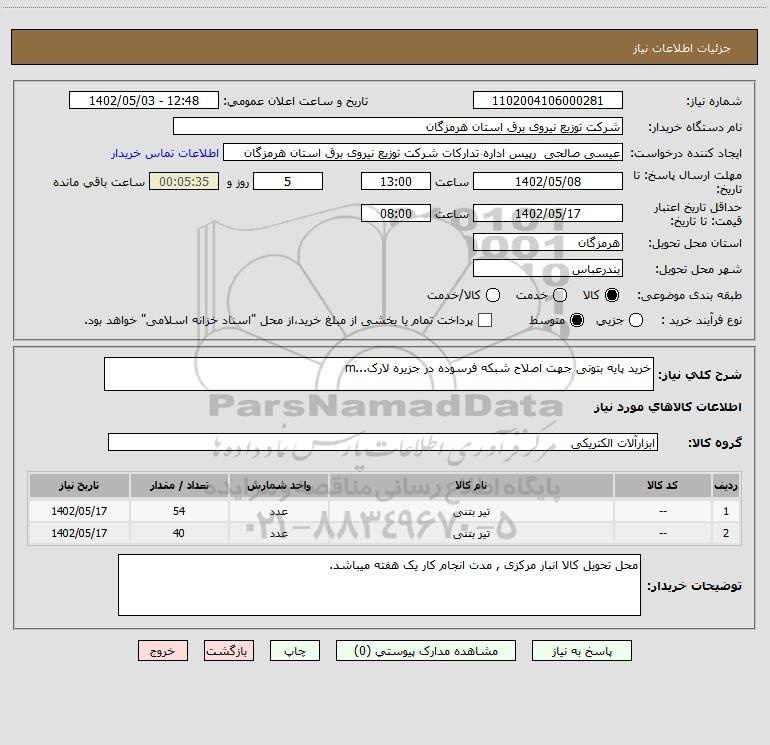The image size is (770, 745).
Task: Click quantity 40 in row 2
Action: pyautogui.click(x=179, y=533)
